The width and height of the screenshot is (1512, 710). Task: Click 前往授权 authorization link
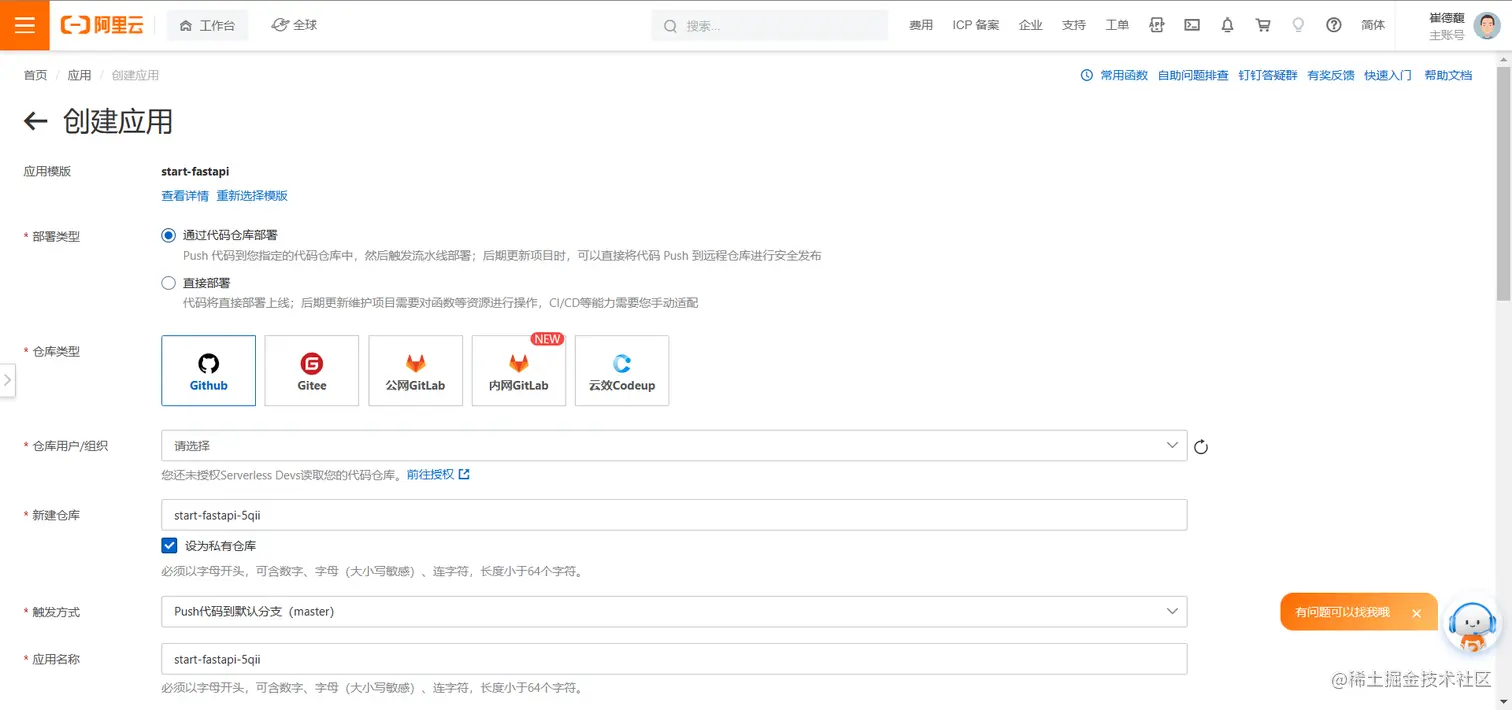pos(438,474)
